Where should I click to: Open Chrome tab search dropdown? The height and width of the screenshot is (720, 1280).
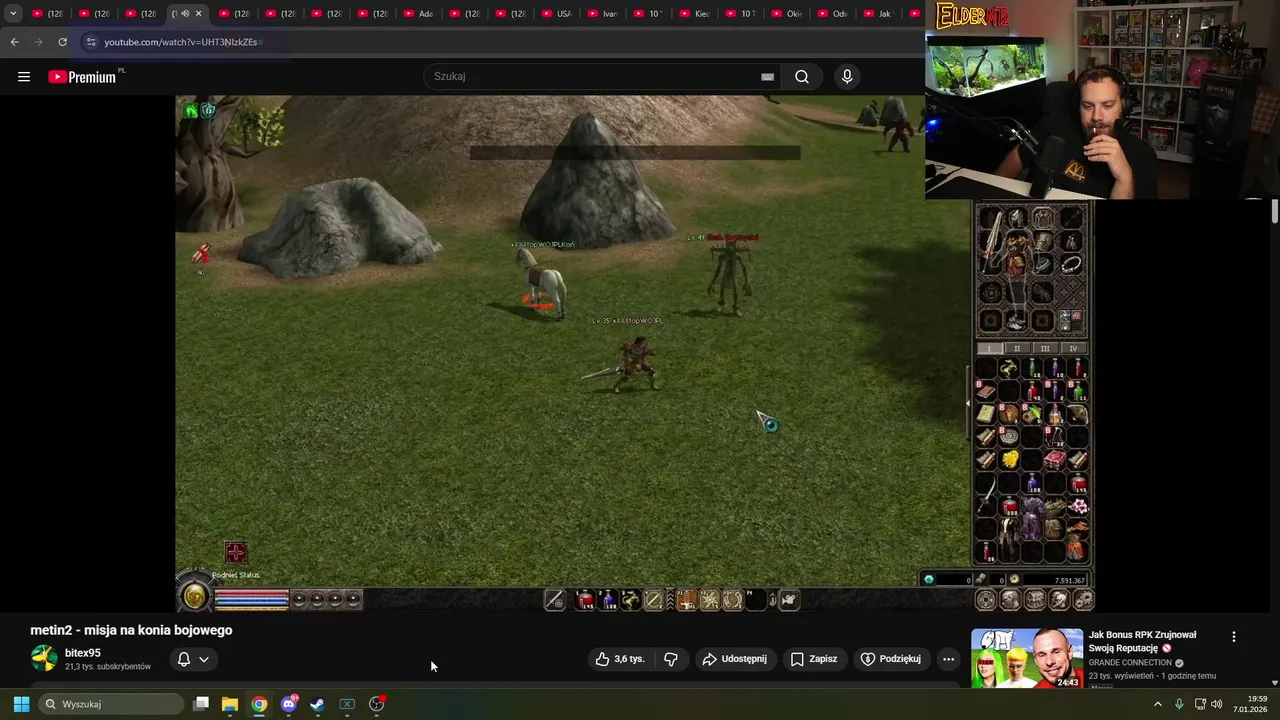coord(13,14)
